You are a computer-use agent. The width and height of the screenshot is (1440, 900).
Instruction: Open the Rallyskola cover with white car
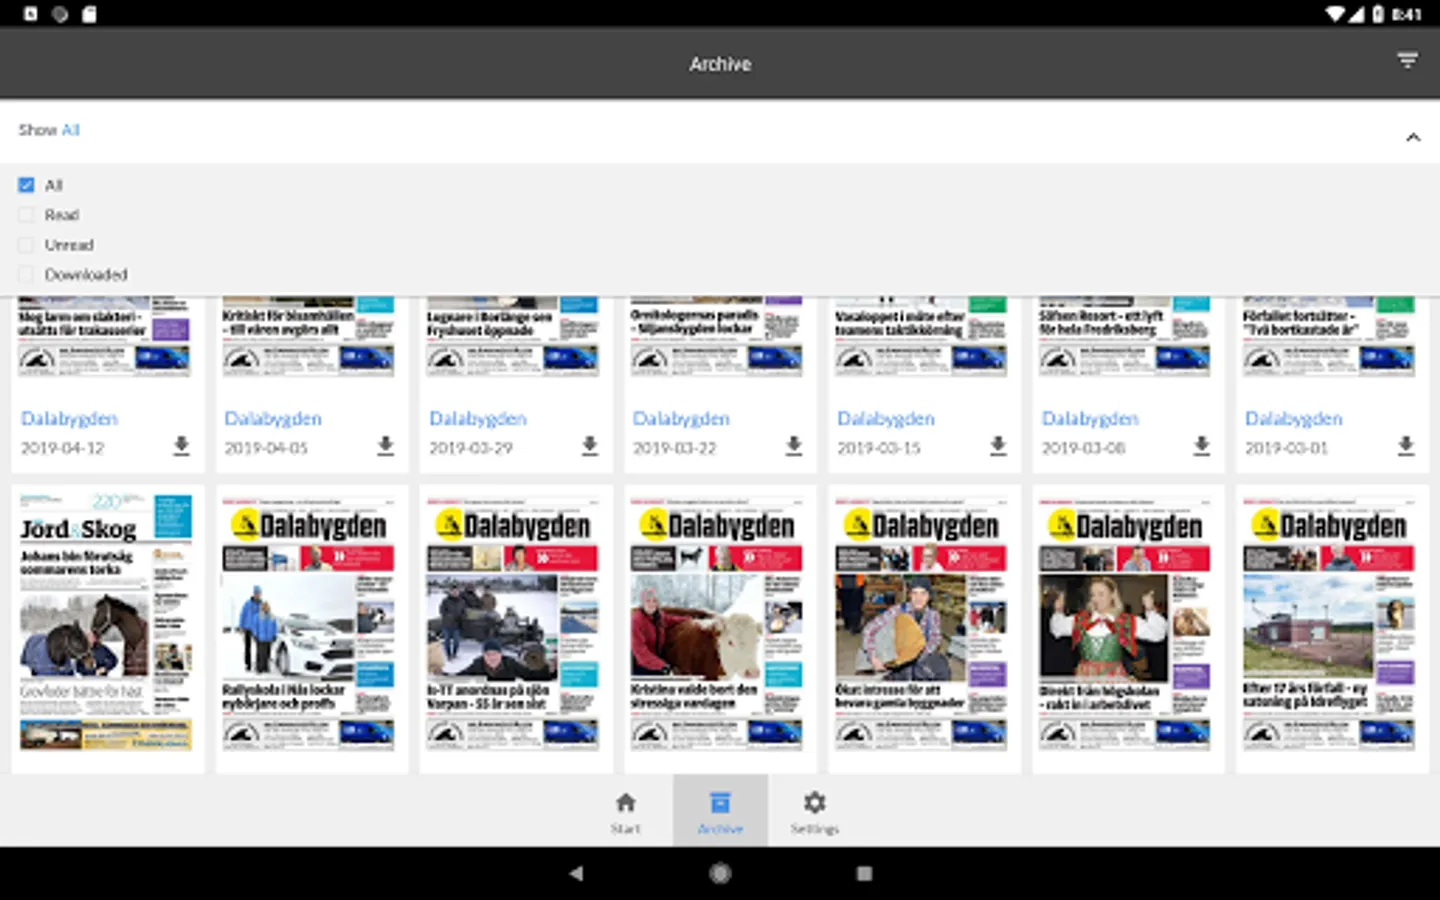[308, 622]
